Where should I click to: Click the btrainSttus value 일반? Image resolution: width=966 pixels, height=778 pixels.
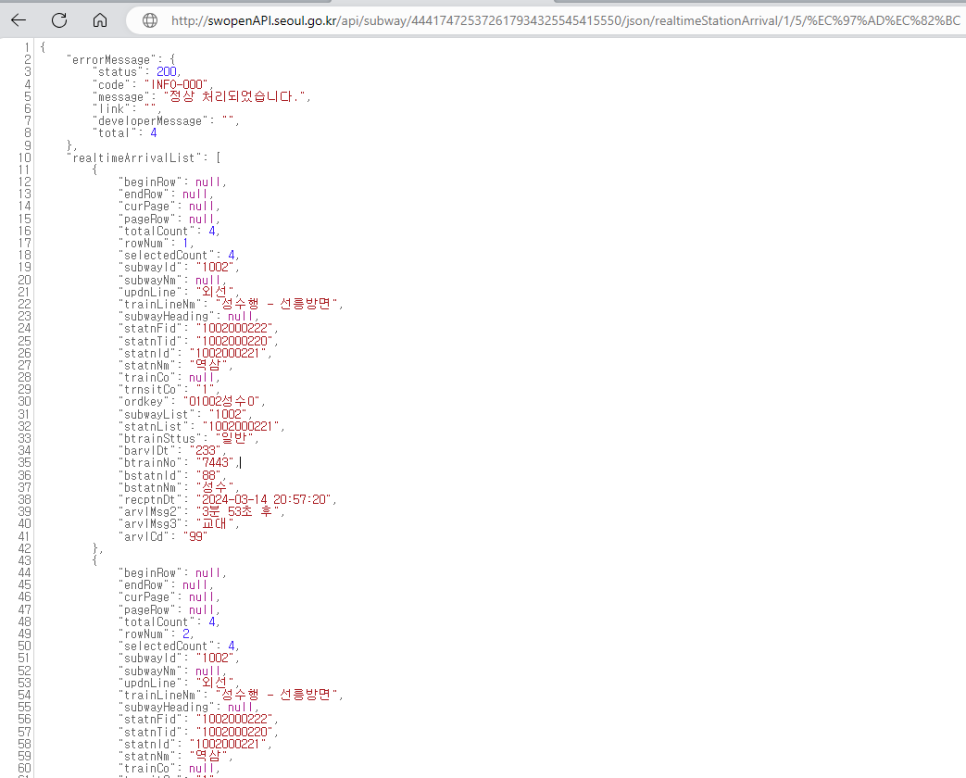pos(234,438)
